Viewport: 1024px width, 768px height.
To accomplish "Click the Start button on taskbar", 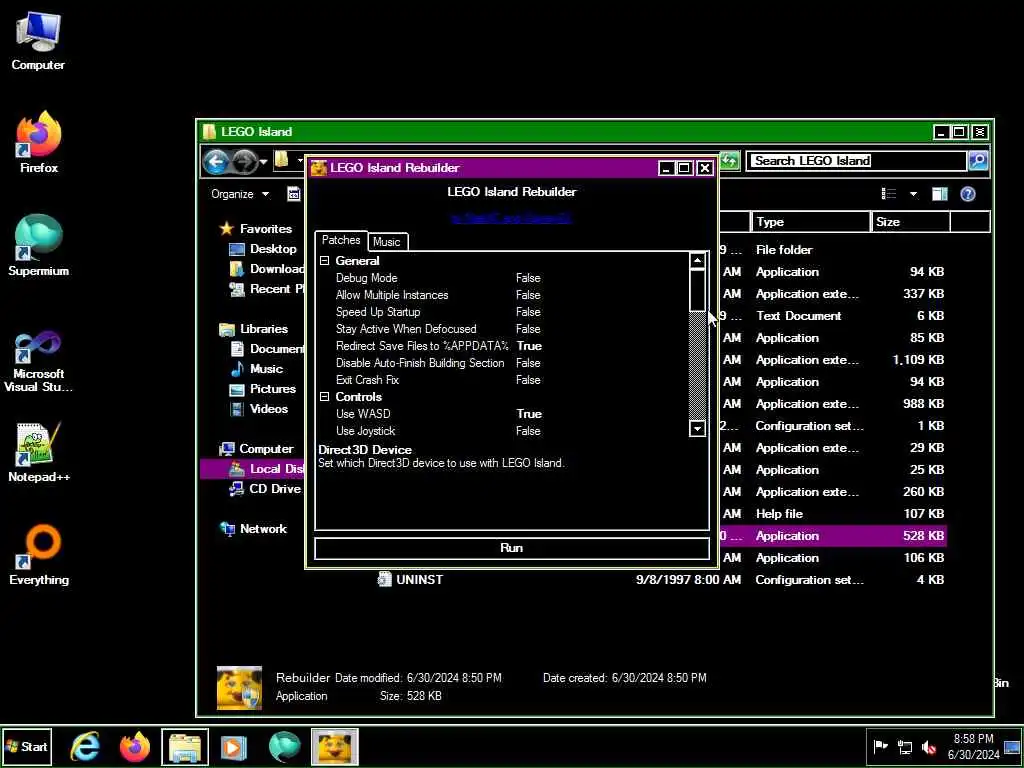I will point(26,746).
